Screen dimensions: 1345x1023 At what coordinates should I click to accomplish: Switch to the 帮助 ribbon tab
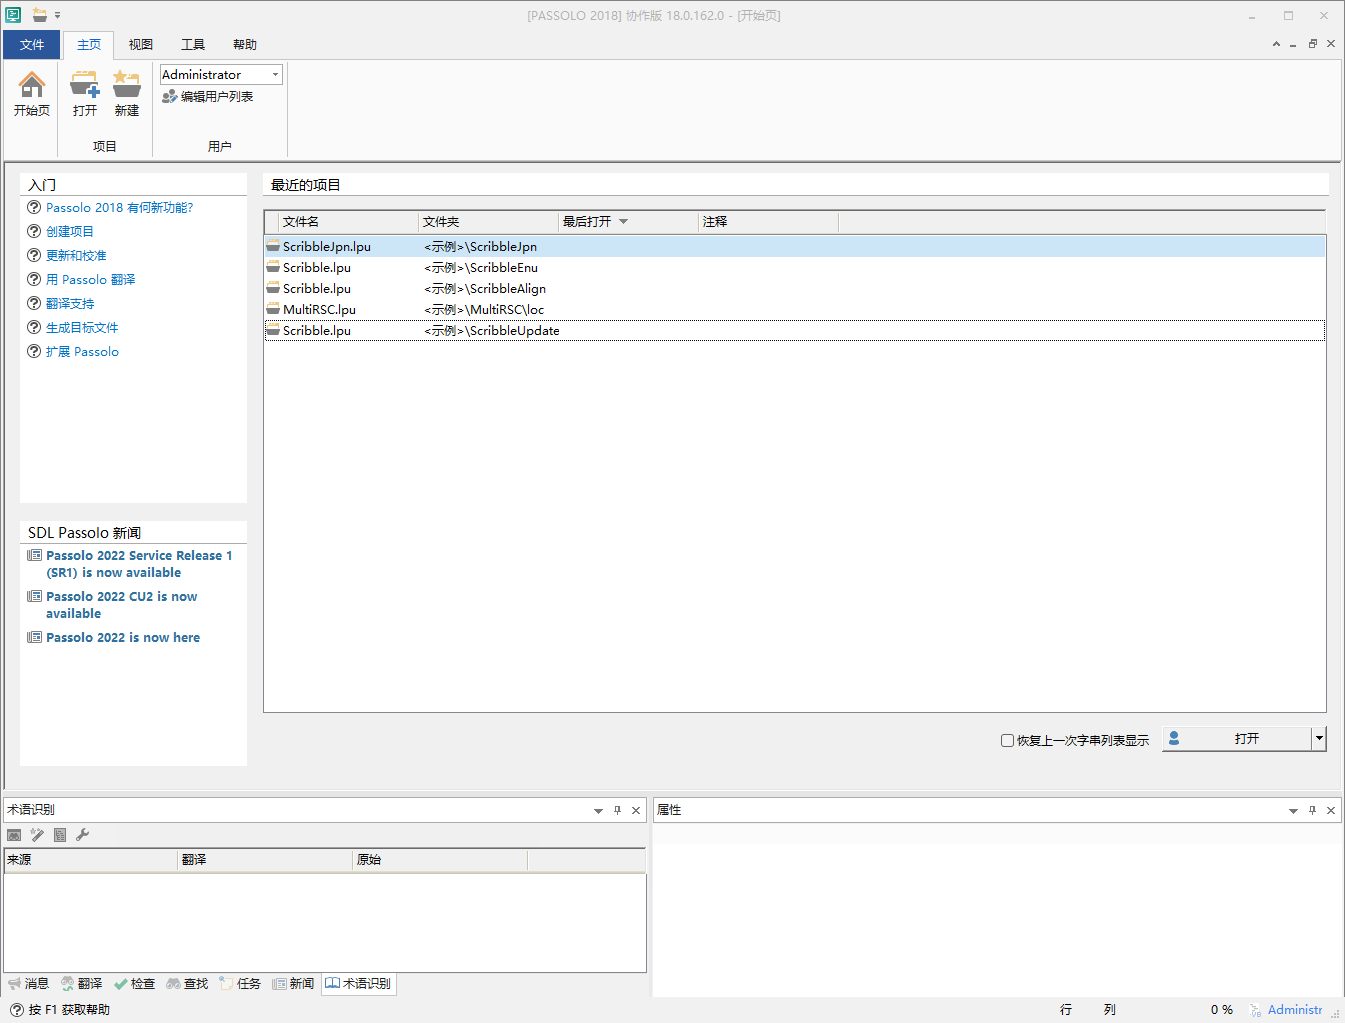point(245,45)
